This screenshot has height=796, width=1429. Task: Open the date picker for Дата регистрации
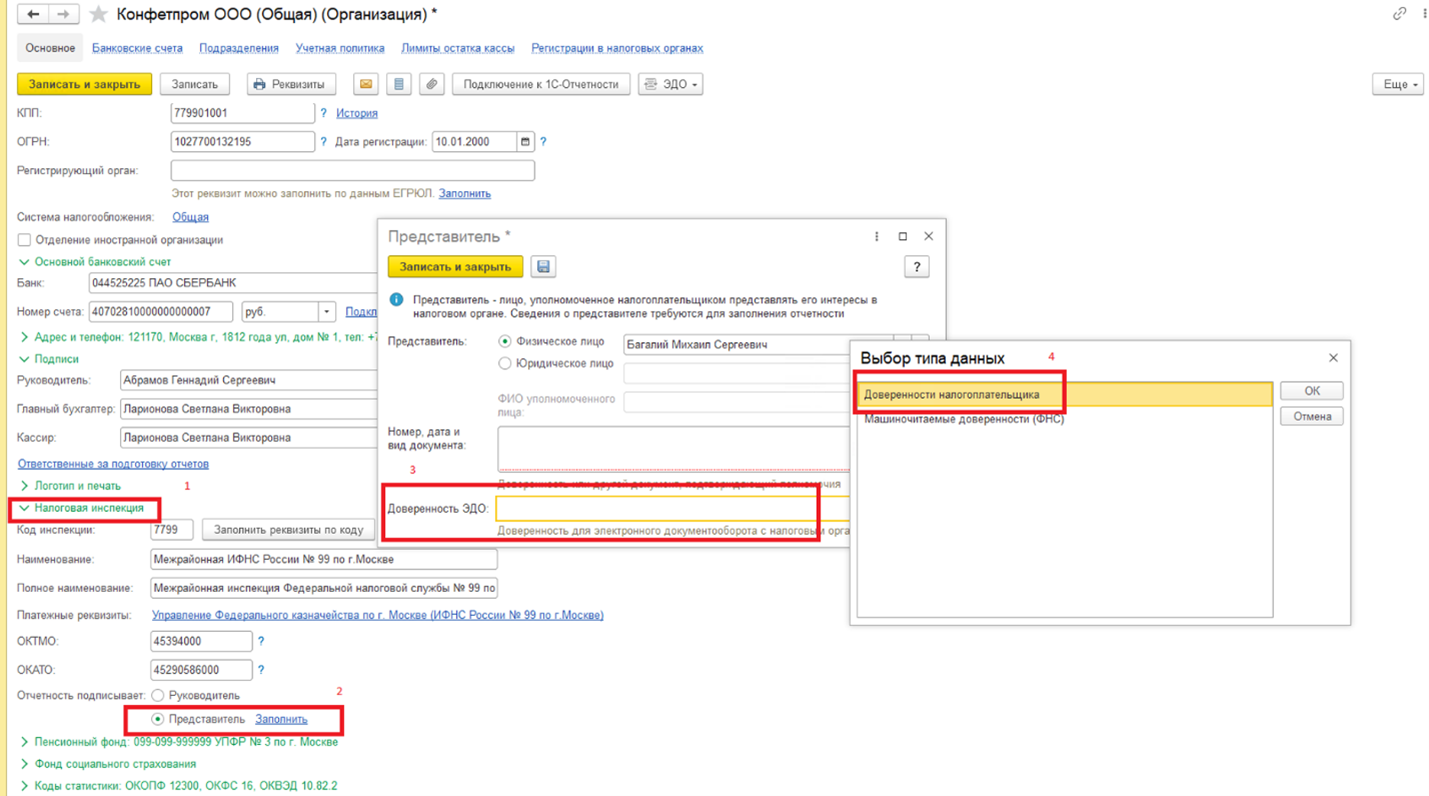[525, 142]
